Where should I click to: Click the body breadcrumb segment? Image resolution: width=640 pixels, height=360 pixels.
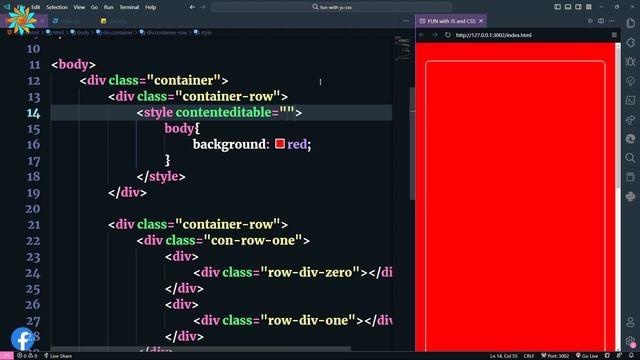click(80, 33)
